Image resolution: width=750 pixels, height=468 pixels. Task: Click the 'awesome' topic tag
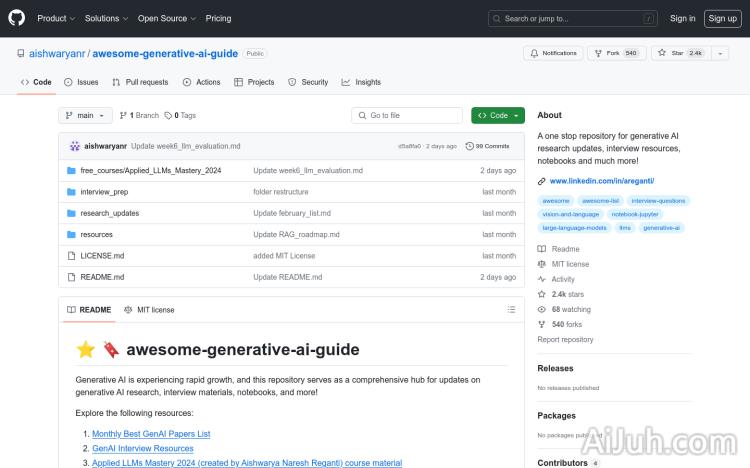pyautogui.click(x=556, y=201)
